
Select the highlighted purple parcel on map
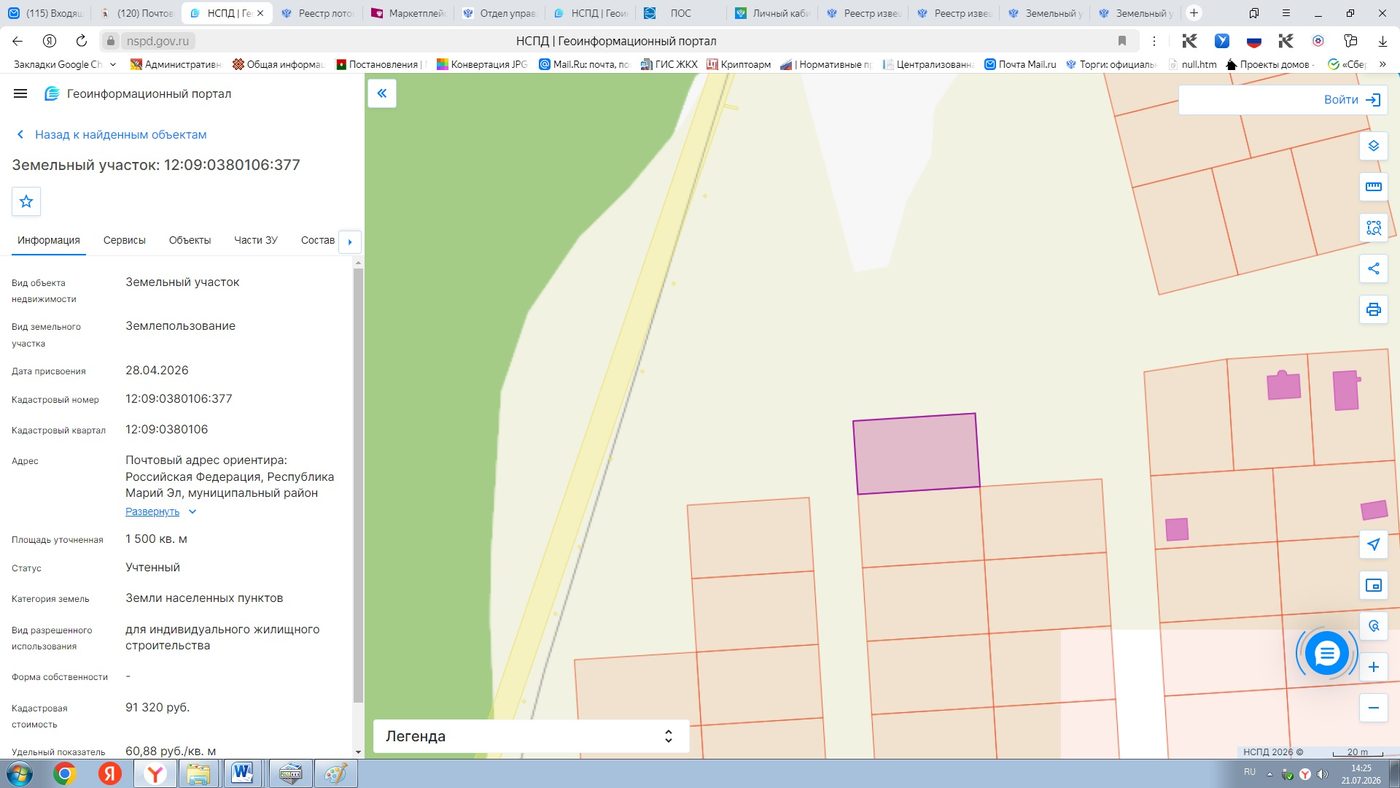915,453
